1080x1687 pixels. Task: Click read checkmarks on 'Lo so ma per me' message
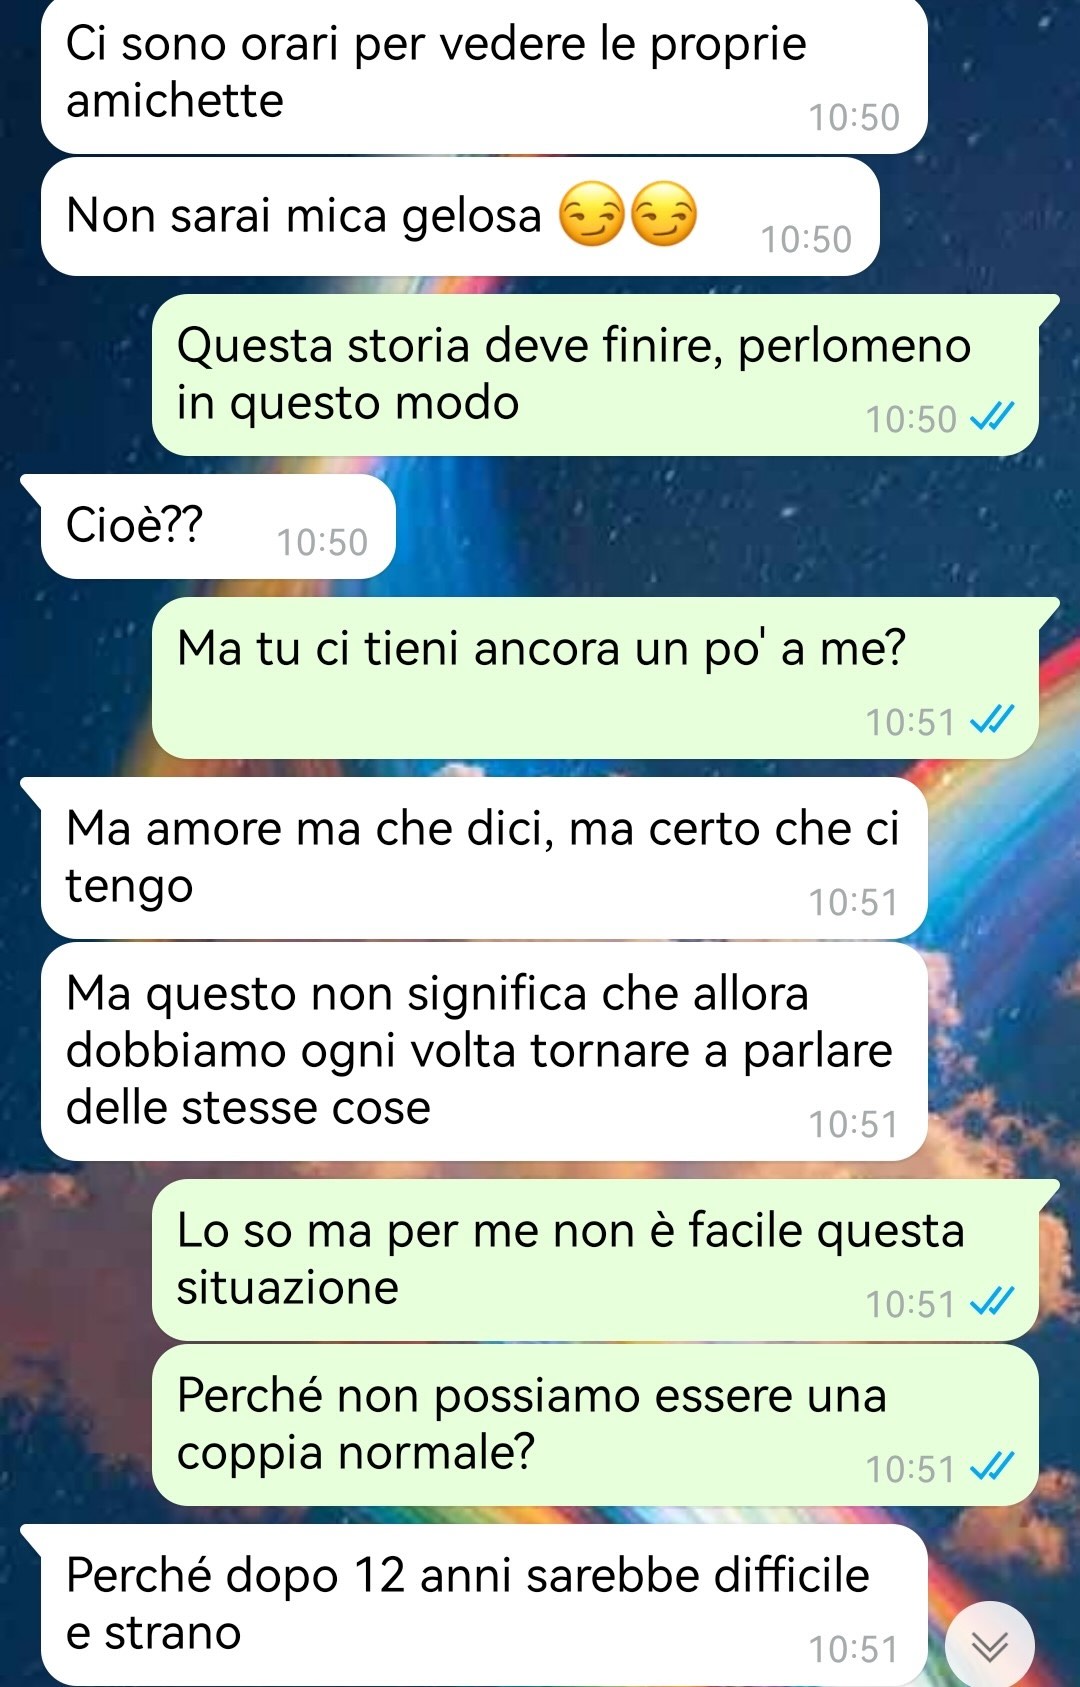pos(993,1302)
